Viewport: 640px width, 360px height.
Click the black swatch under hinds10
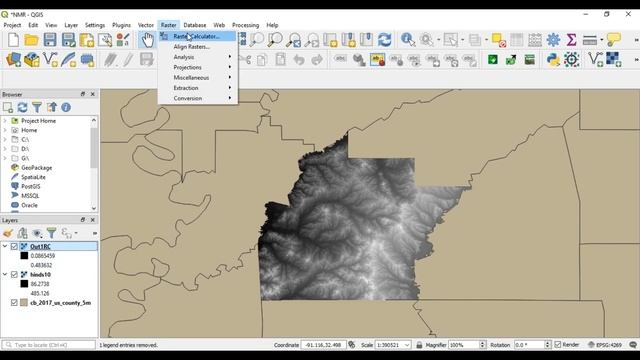24,284
